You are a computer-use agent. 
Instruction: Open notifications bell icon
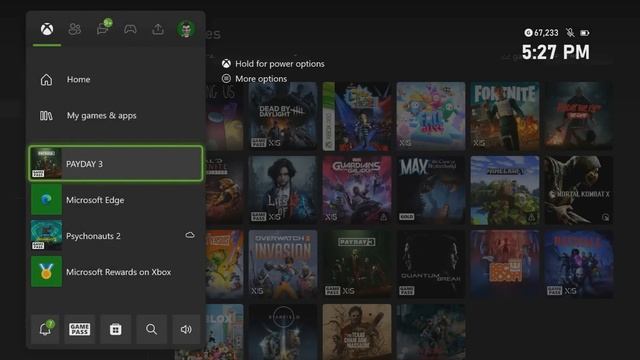click(x=45, y=329)
